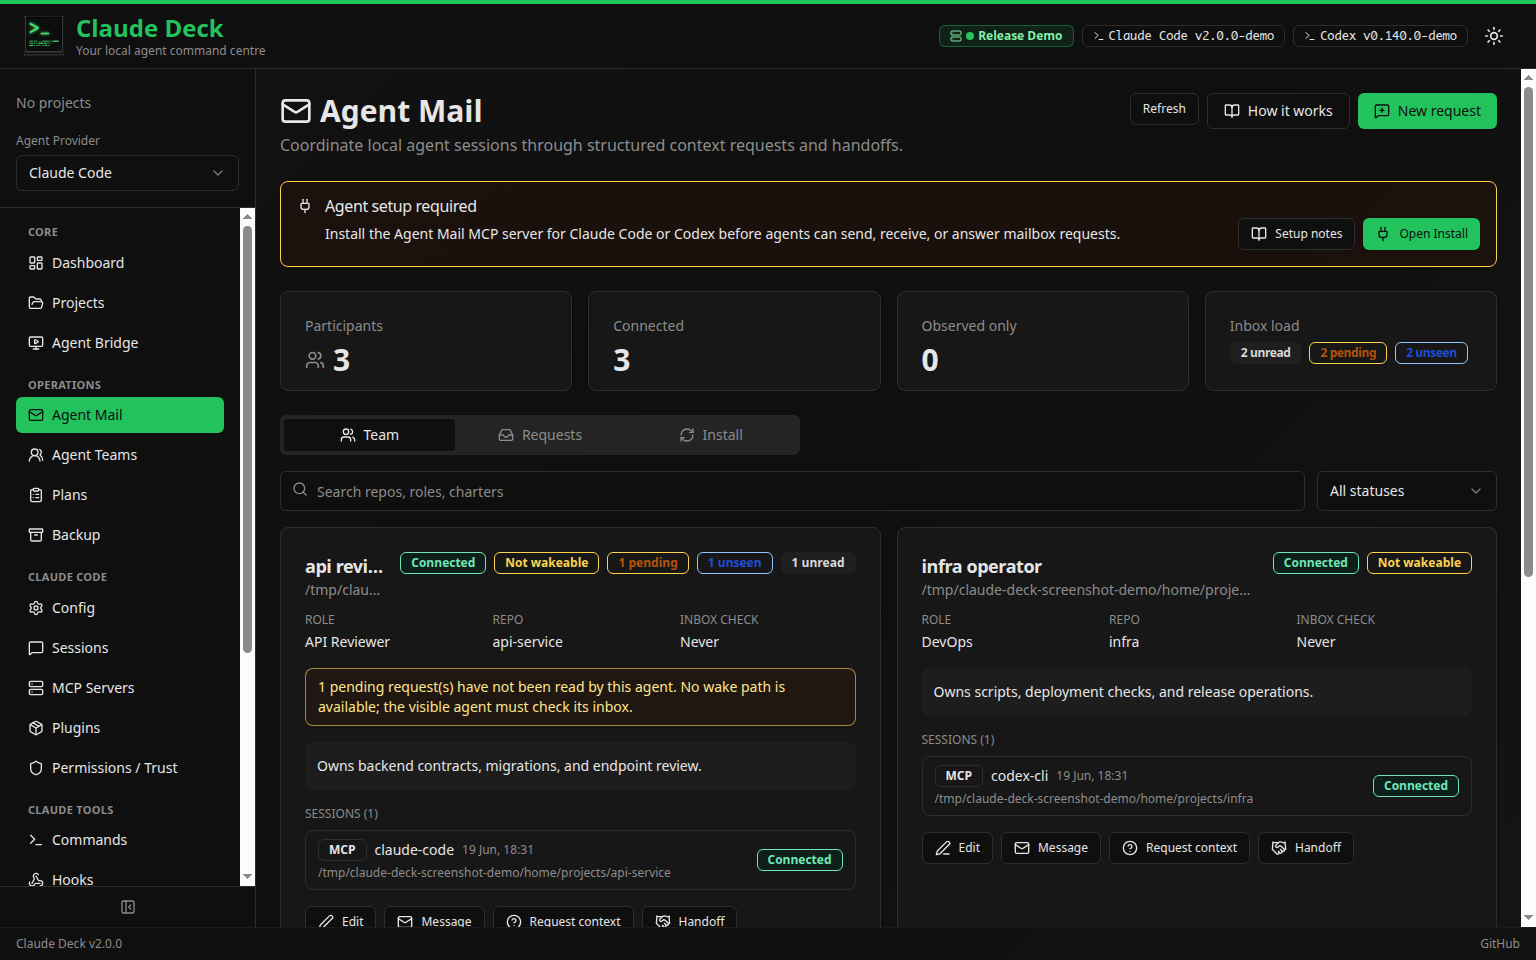Click the plug icon in setup warning
The height and width of the screenshot is (960, 1536).
point(305,206)
